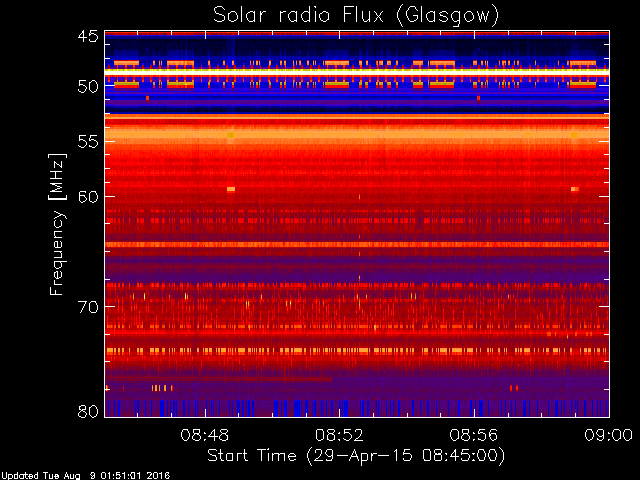Click the 50 MHz frequency tick label

click(x=87, y=86)
